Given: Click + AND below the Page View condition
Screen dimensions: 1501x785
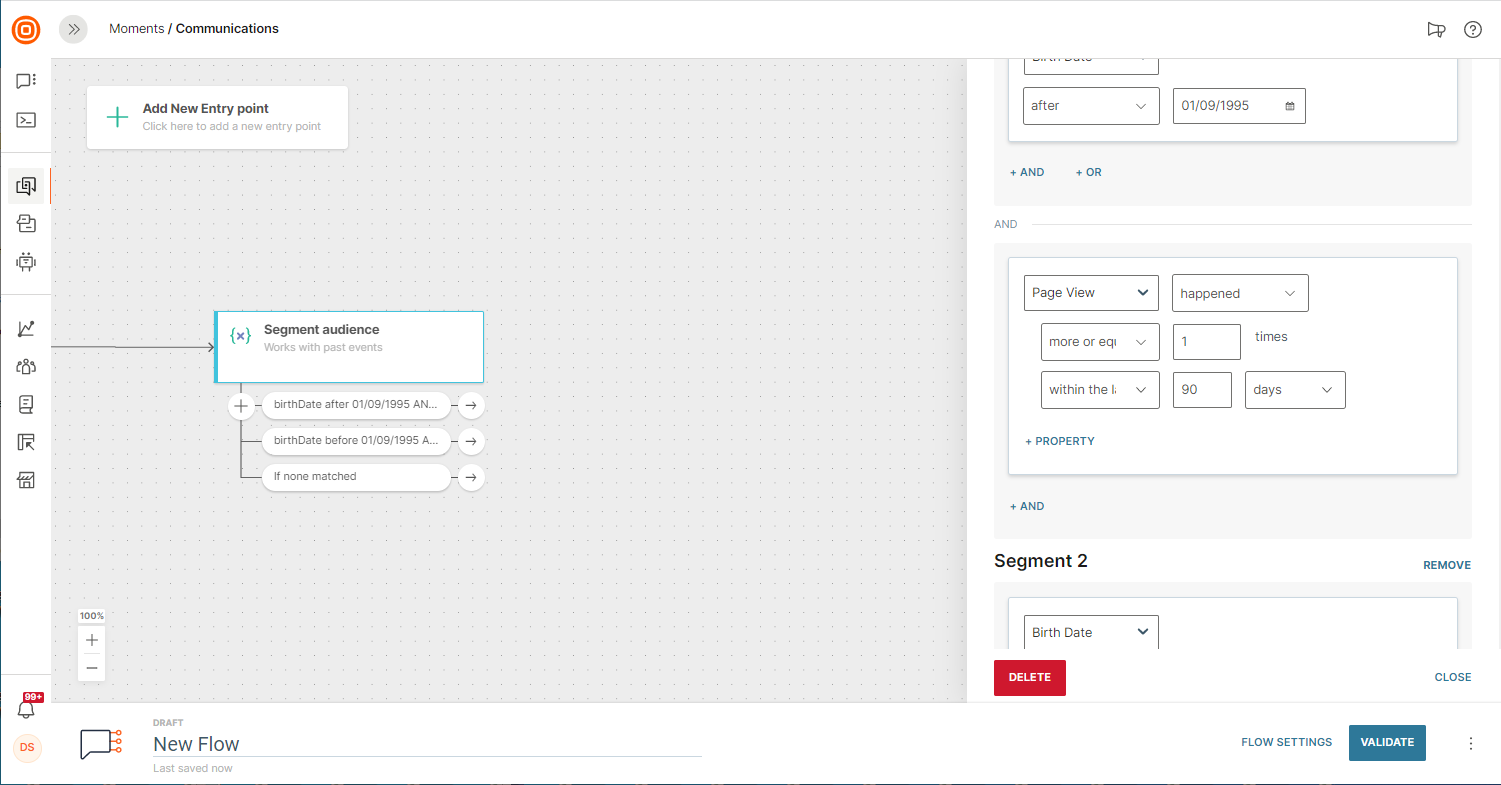Looking at the screenshot, I should click(1027, 506).
